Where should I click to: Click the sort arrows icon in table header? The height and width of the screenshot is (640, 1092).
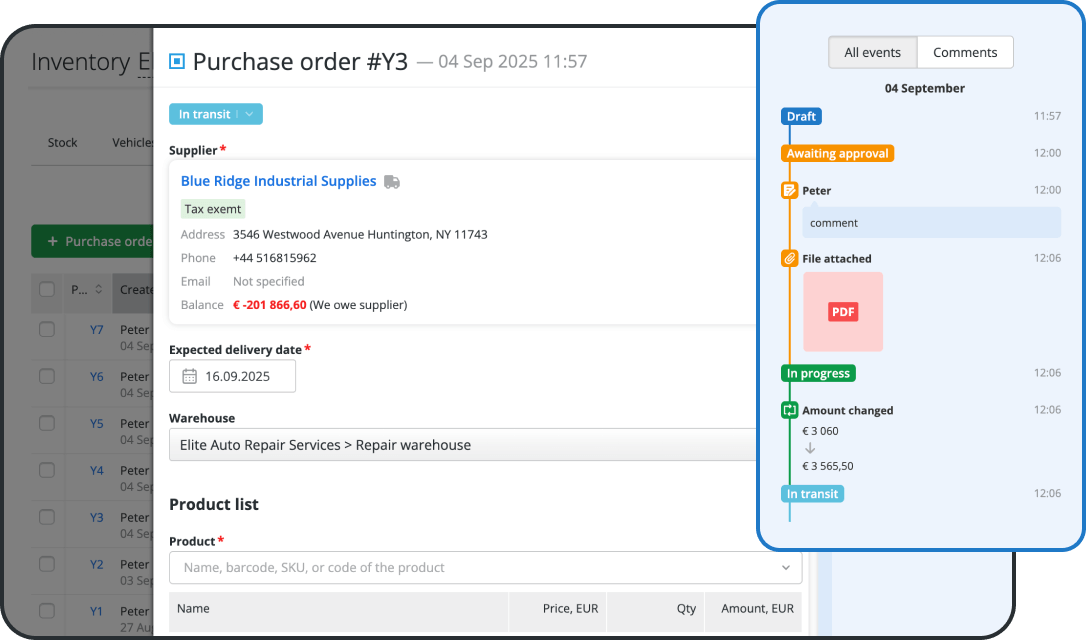pos(98,290)
